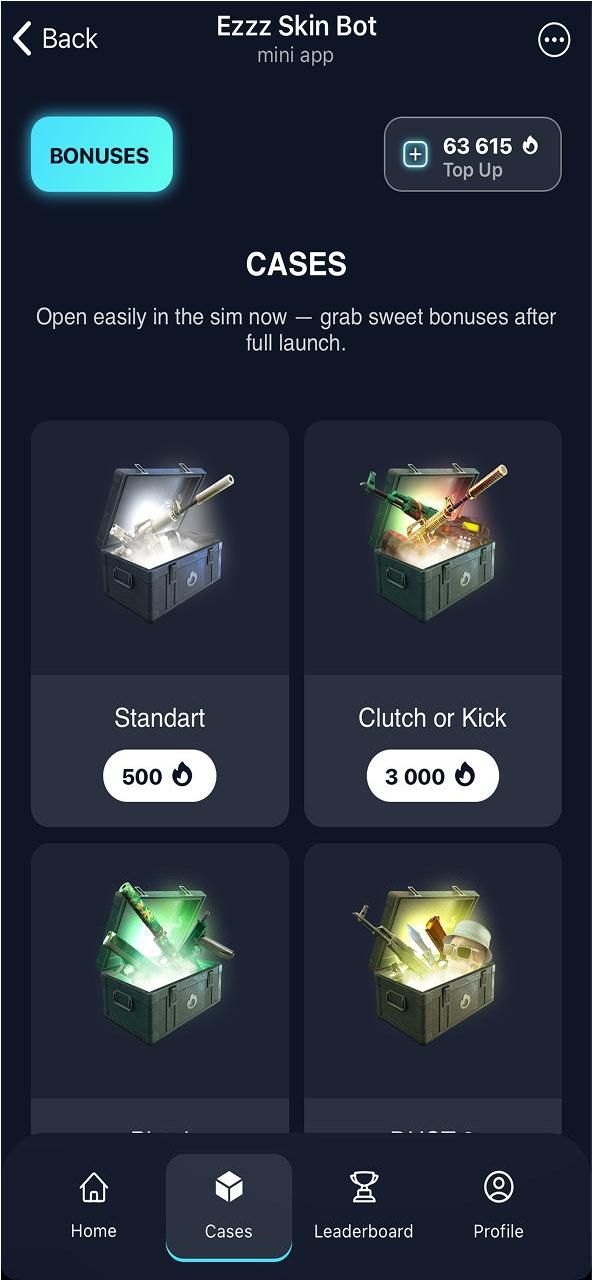Open the green glowing pistol case image
The image size is (592, 1280).
164,964
